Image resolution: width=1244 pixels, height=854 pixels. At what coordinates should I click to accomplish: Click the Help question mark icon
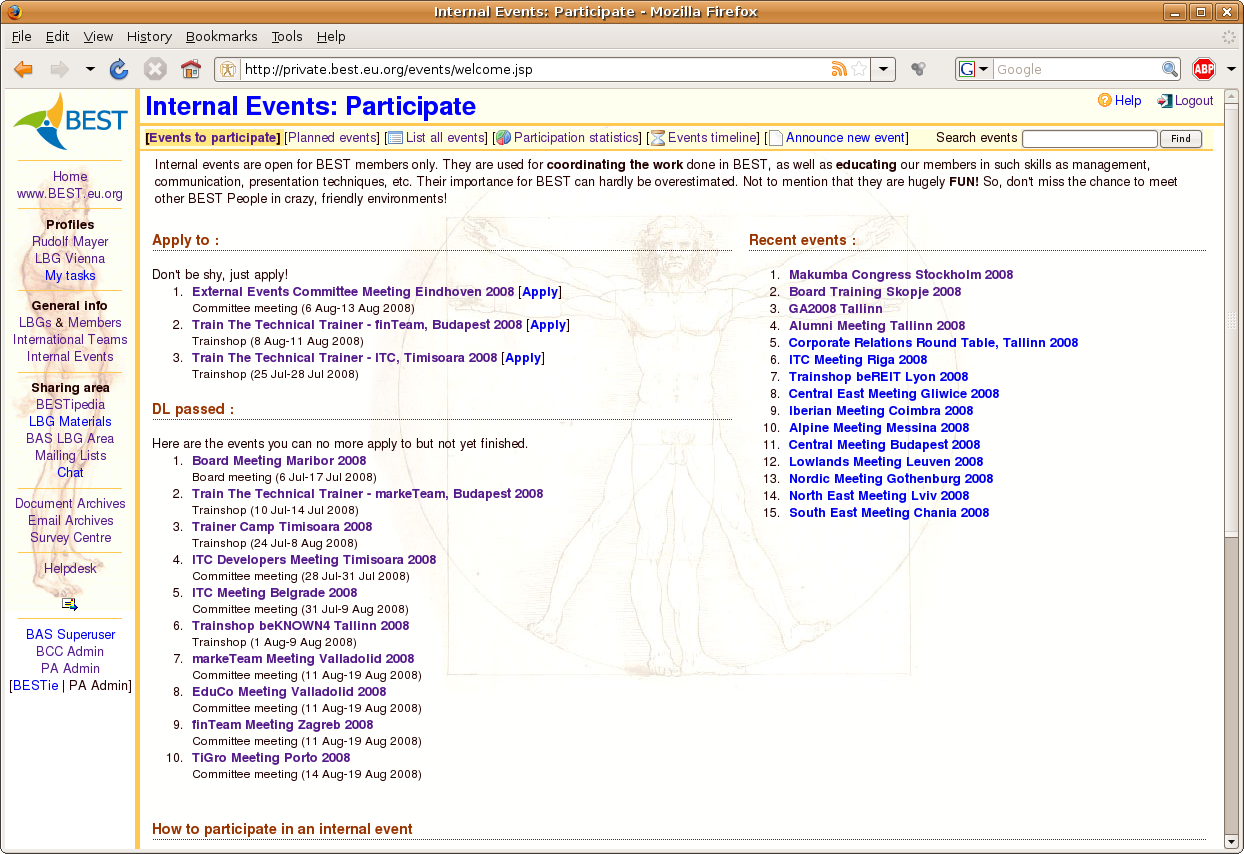[x=1105, y=100]
